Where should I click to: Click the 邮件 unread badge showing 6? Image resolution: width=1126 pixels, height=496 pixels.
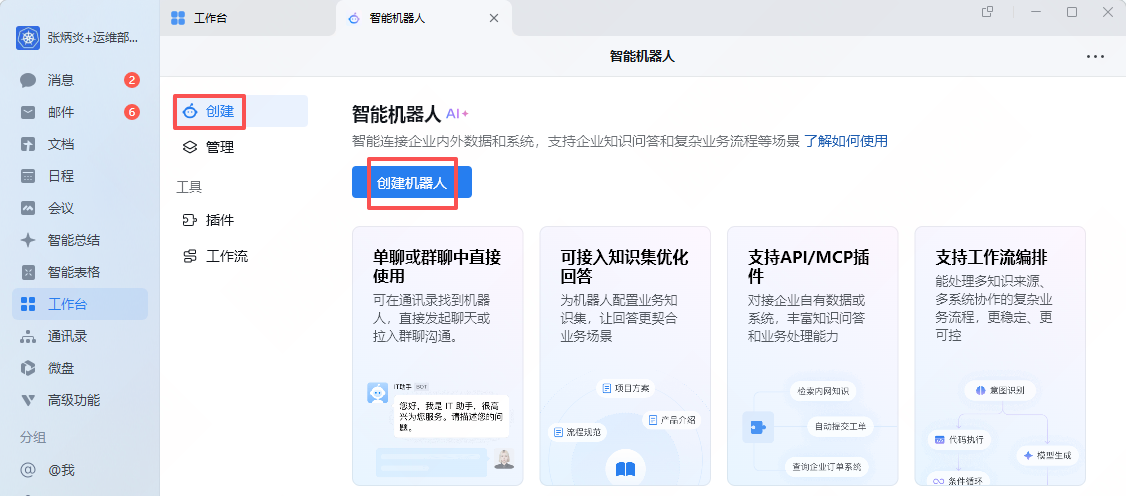pyautogui.click(x=131, y=112)
